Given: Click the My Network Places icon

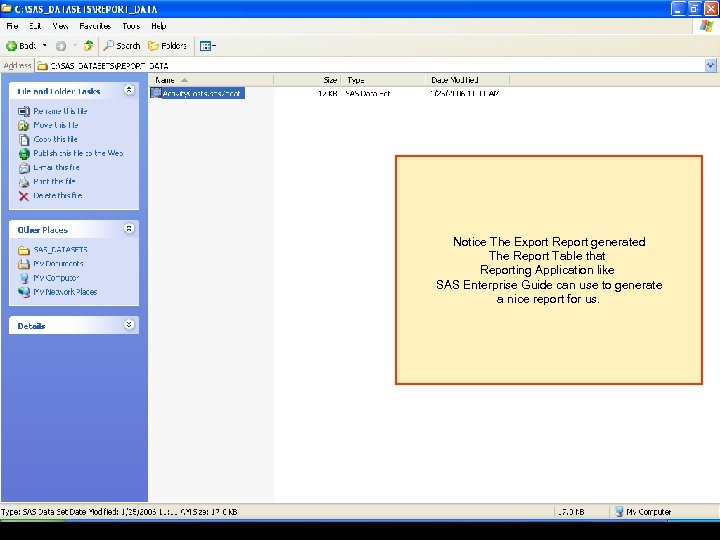Looking at the screenshot, I should [x=24, y=292].
